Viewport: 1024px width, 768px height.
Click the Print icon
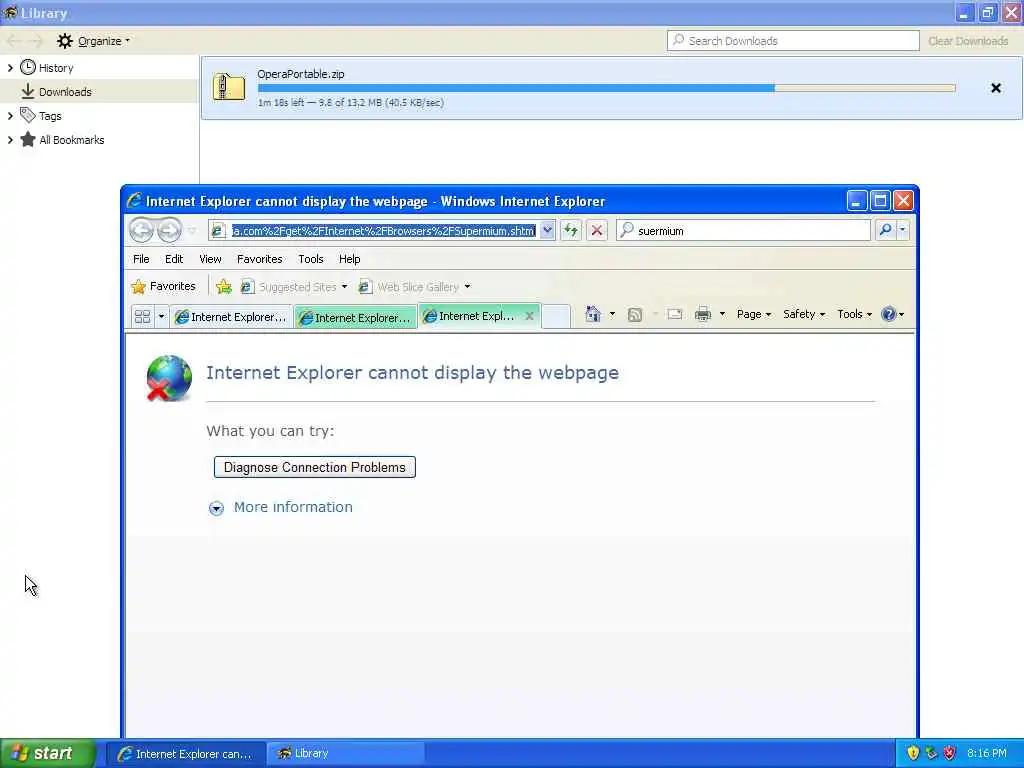703,314
